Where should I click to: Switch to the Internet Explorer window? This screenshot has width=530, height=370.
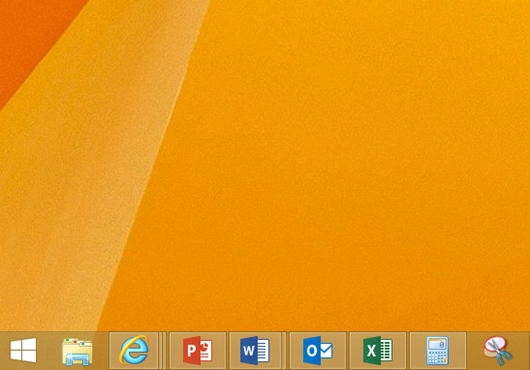pyautogui.click(x=135, y=350)
